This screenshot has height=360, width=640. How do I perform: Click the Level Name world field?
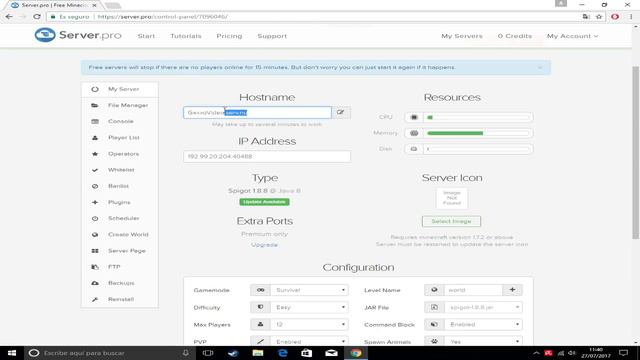pos(473,290)
